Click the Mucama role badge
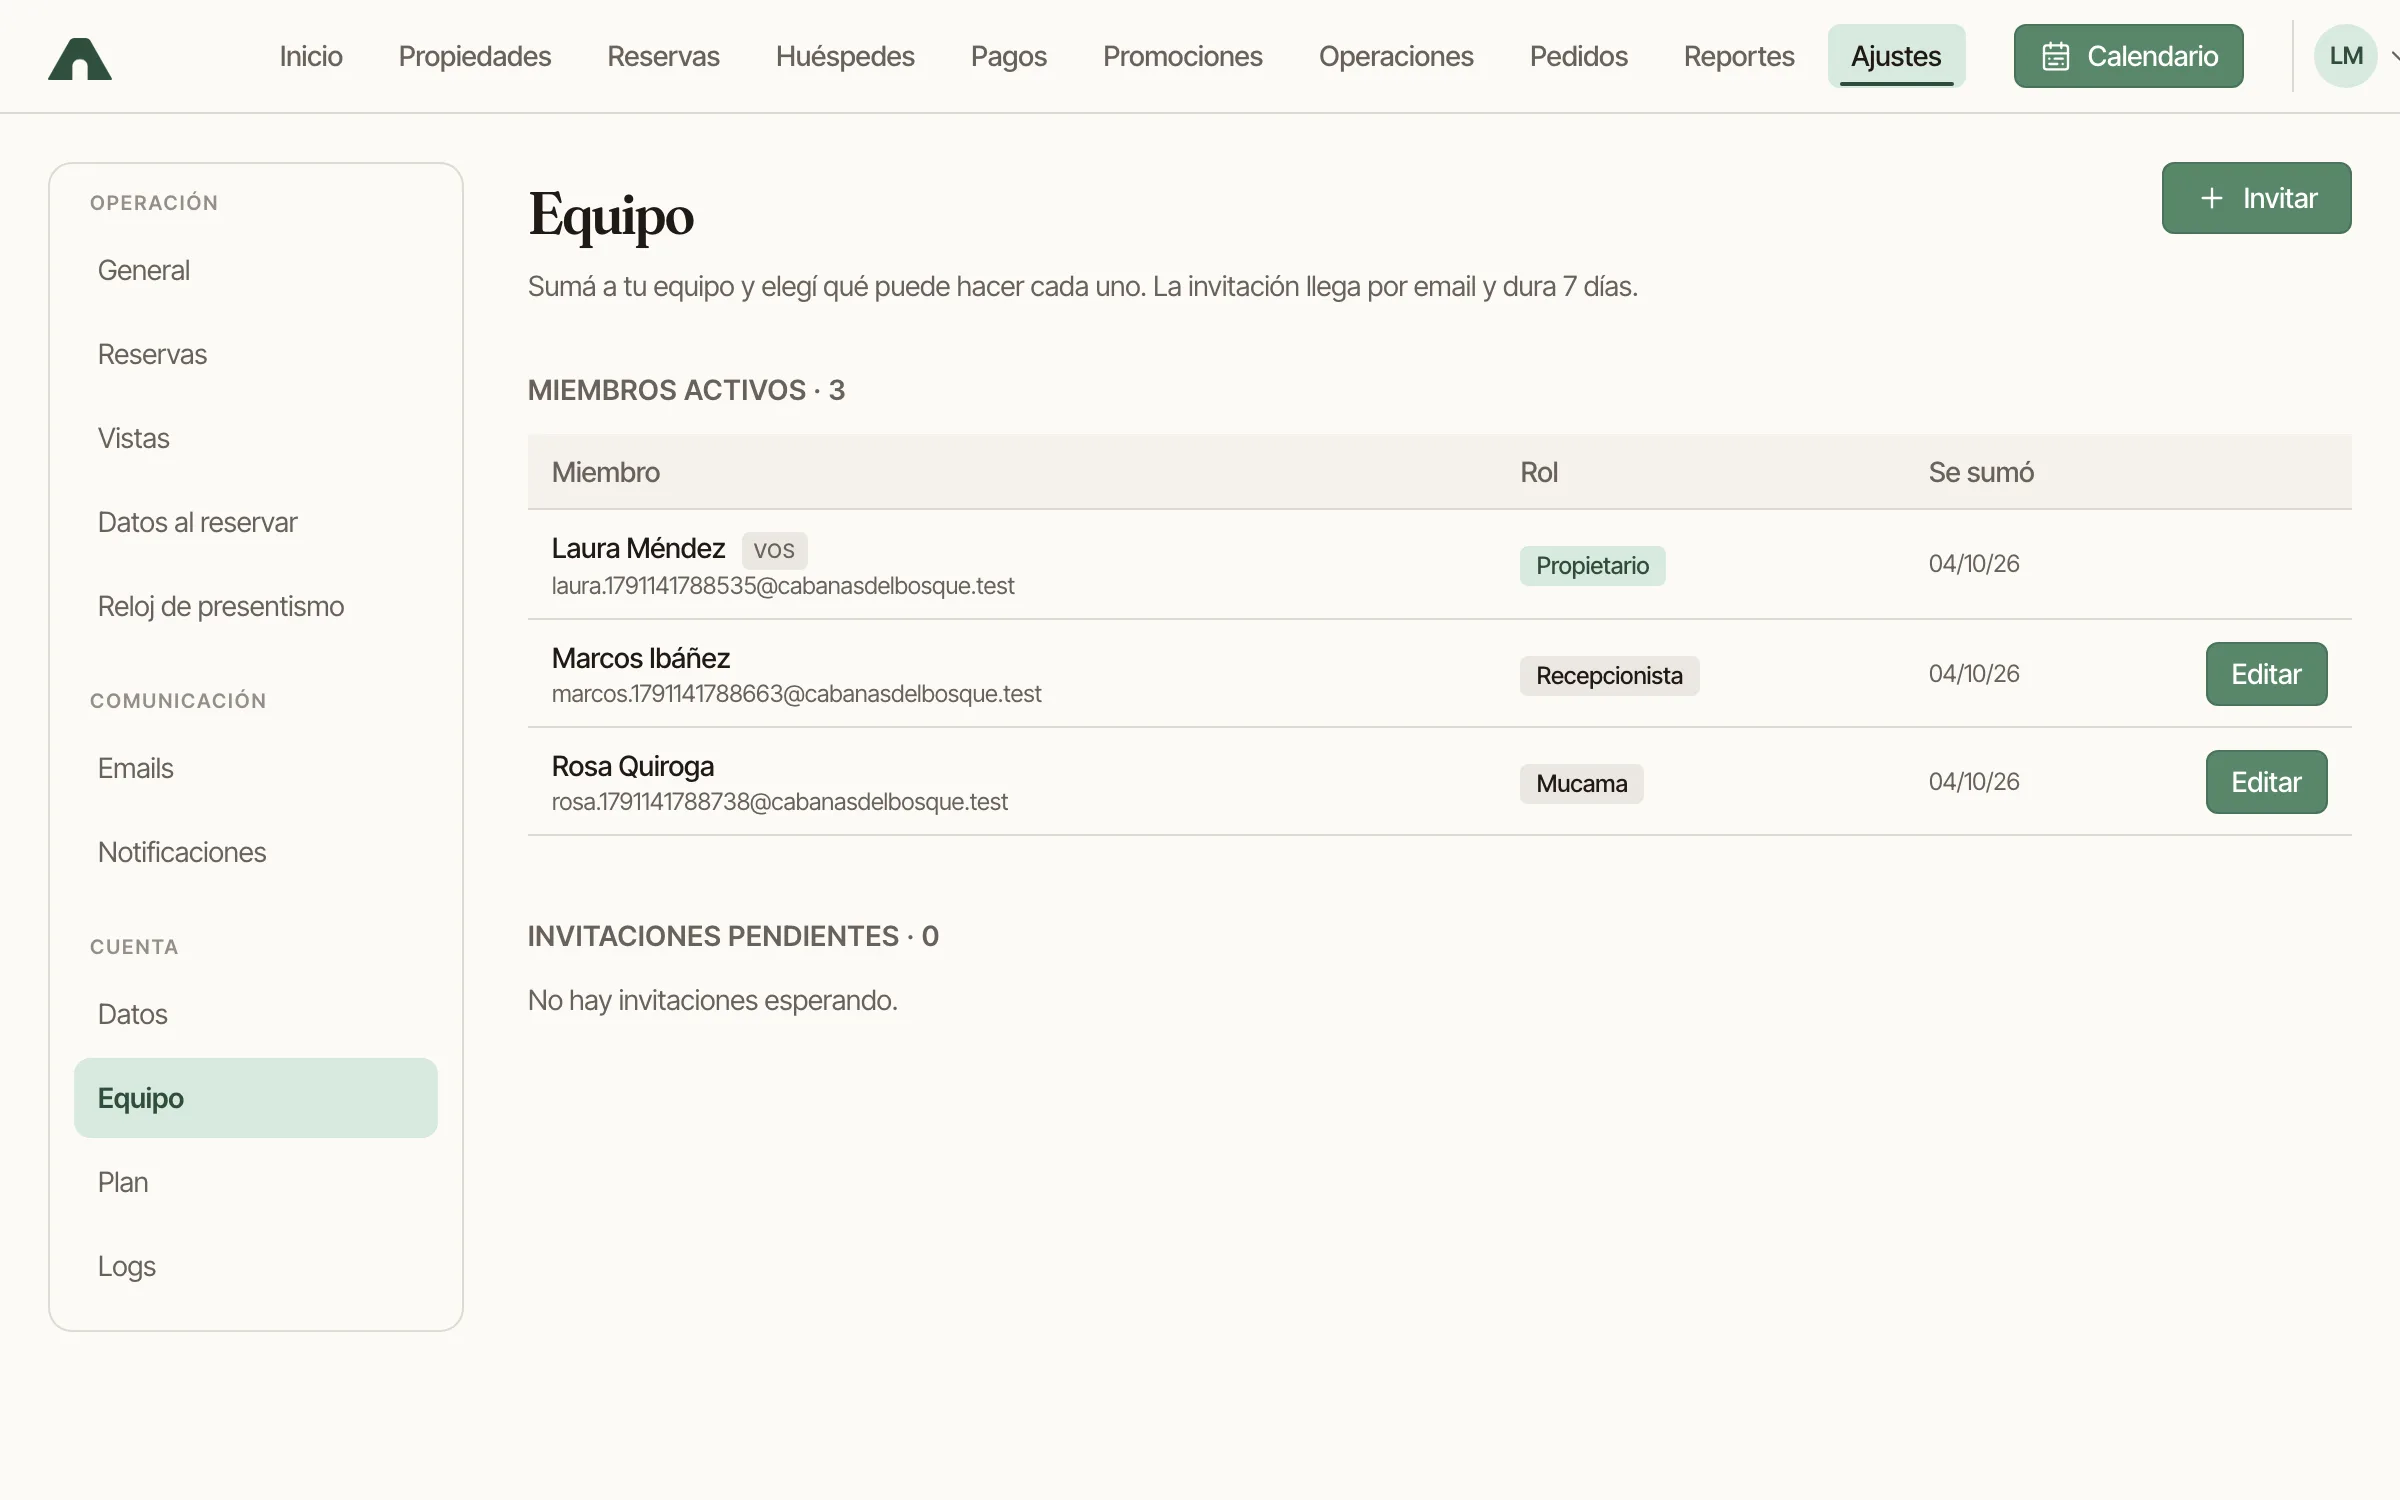 coord(1581,784)
